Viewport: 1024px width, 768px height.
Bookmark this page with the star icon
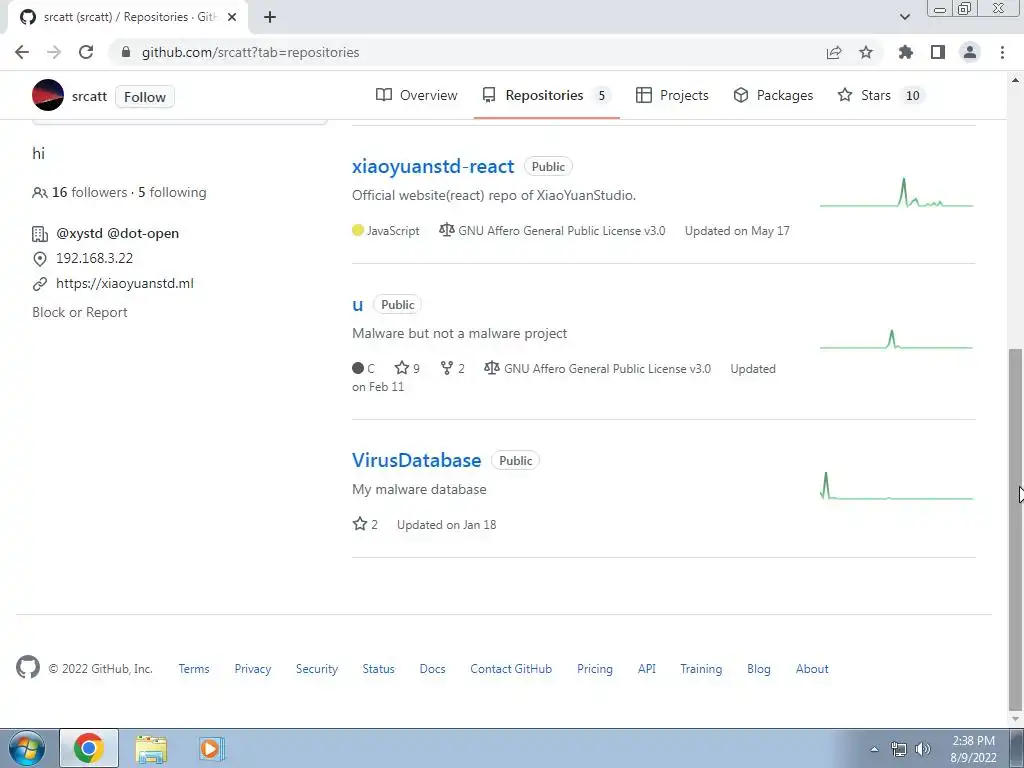(x=866, y=52)
